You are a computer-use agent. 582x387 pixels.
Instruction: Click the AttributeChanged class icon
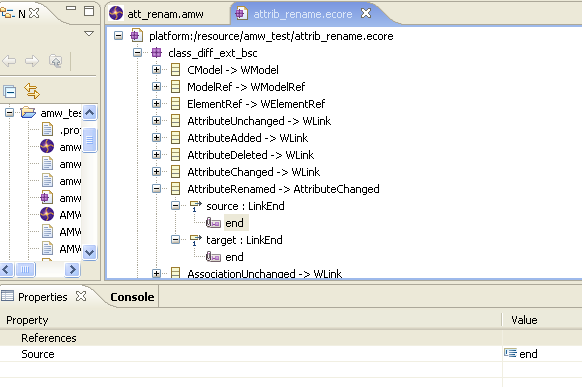click(x=175, y=172)
